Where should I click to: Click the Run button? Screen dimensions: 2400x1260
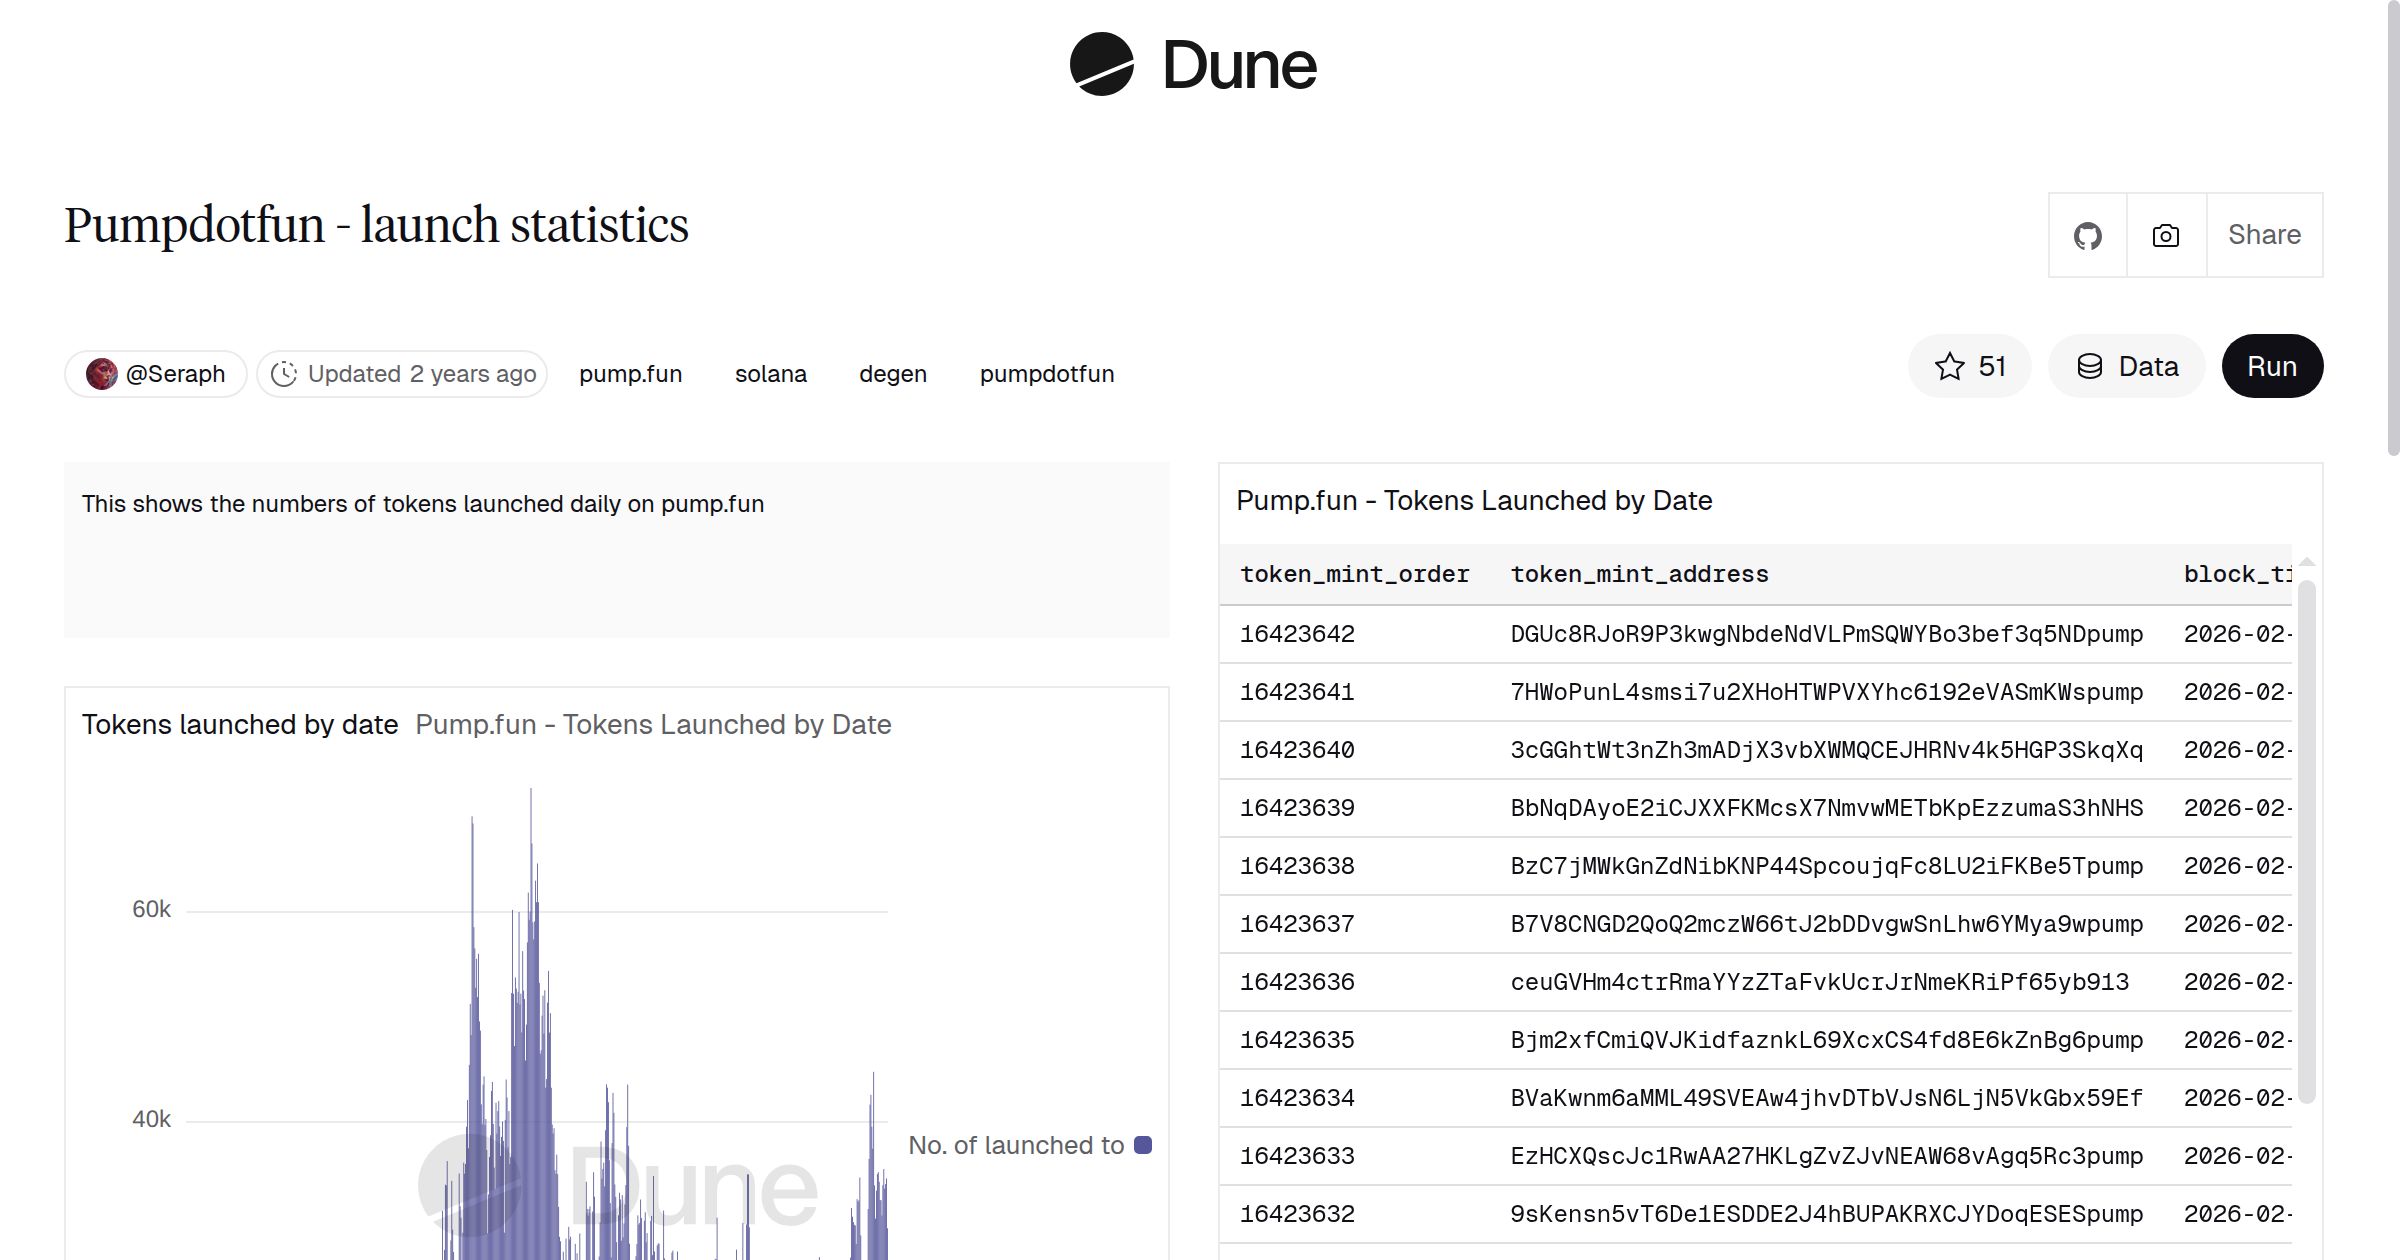point(2272,366)
